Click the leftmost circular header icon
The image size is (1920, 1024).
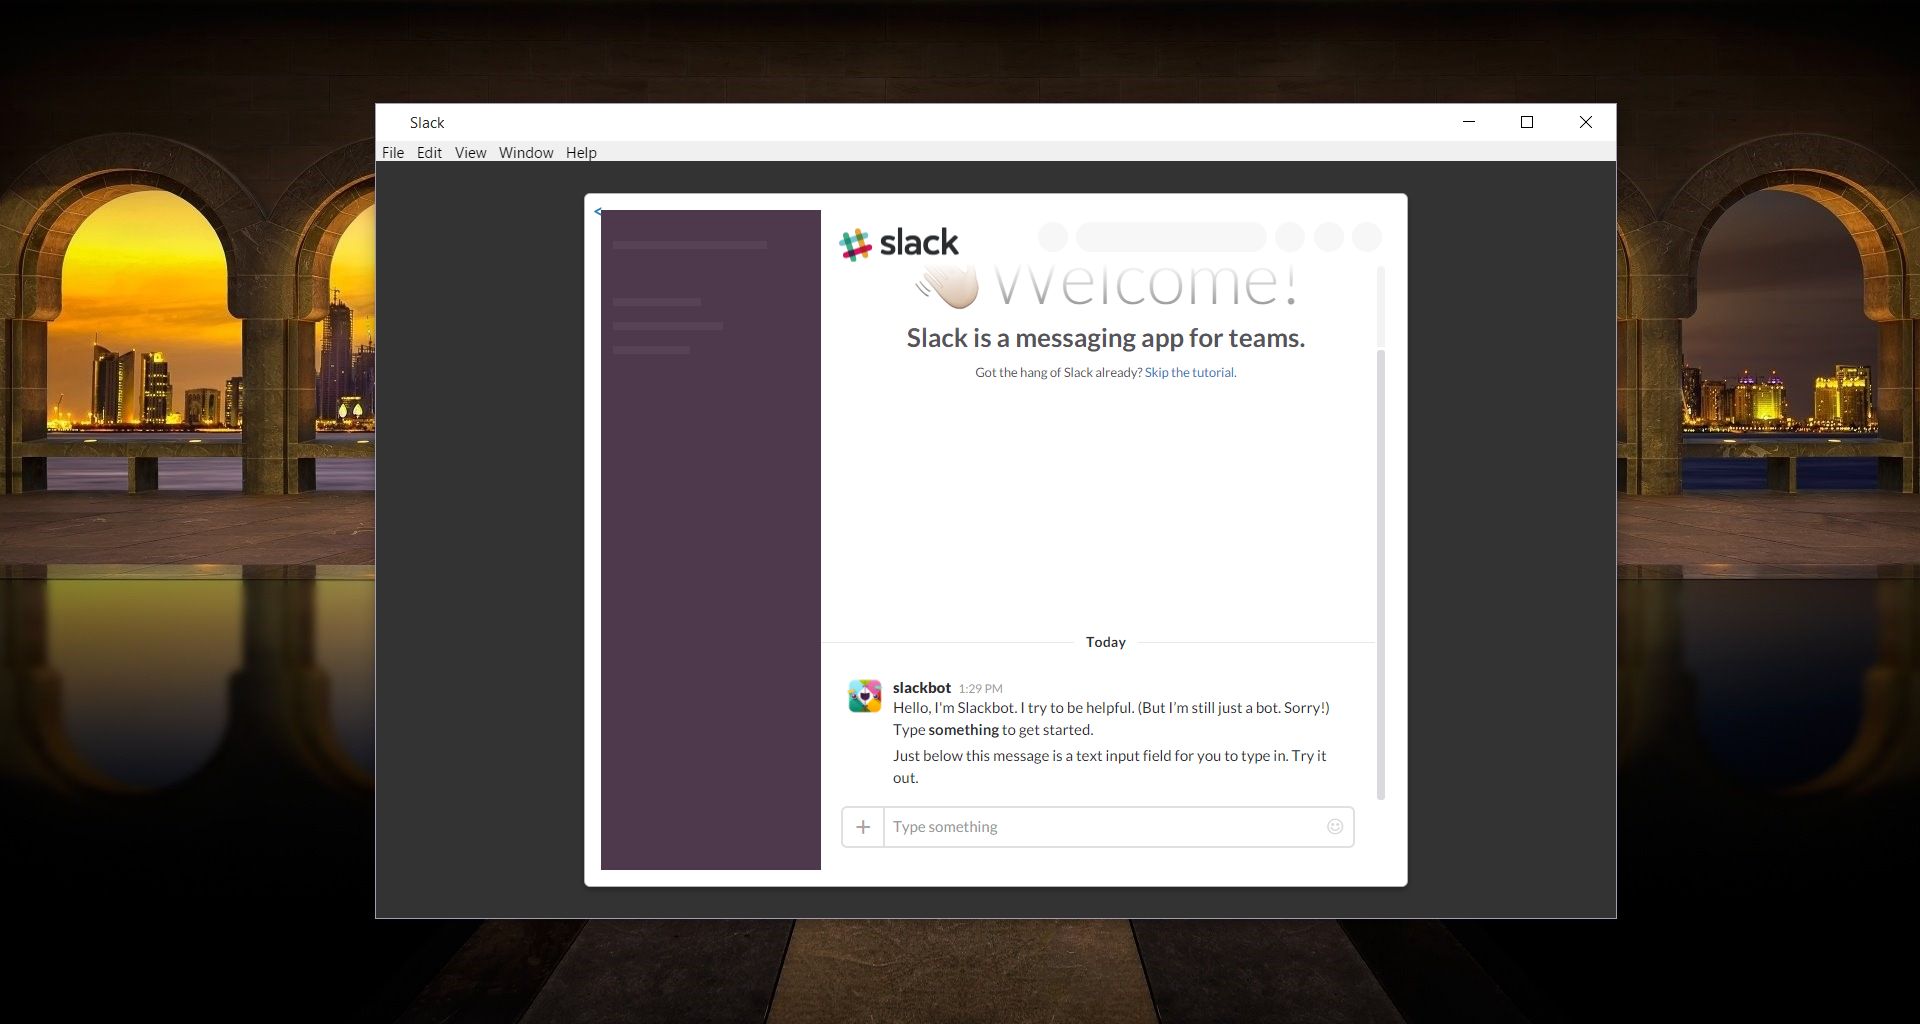point(1052,237)
